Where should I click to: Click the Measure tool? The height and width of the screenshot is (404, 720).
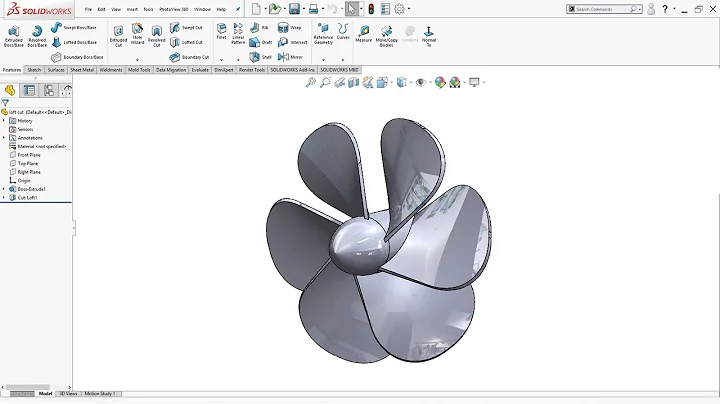click(x=364, y=34)
